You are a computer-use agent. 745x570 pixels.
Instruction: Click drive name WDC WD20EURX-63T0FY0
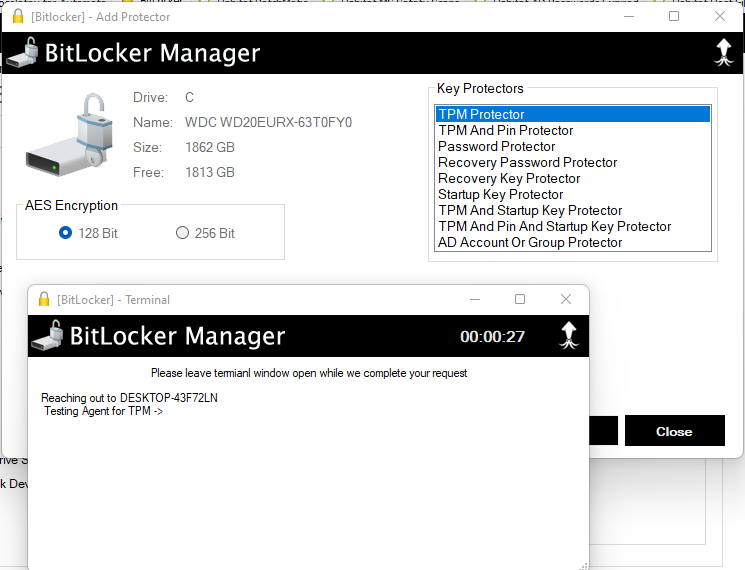[x=268, y=123]
